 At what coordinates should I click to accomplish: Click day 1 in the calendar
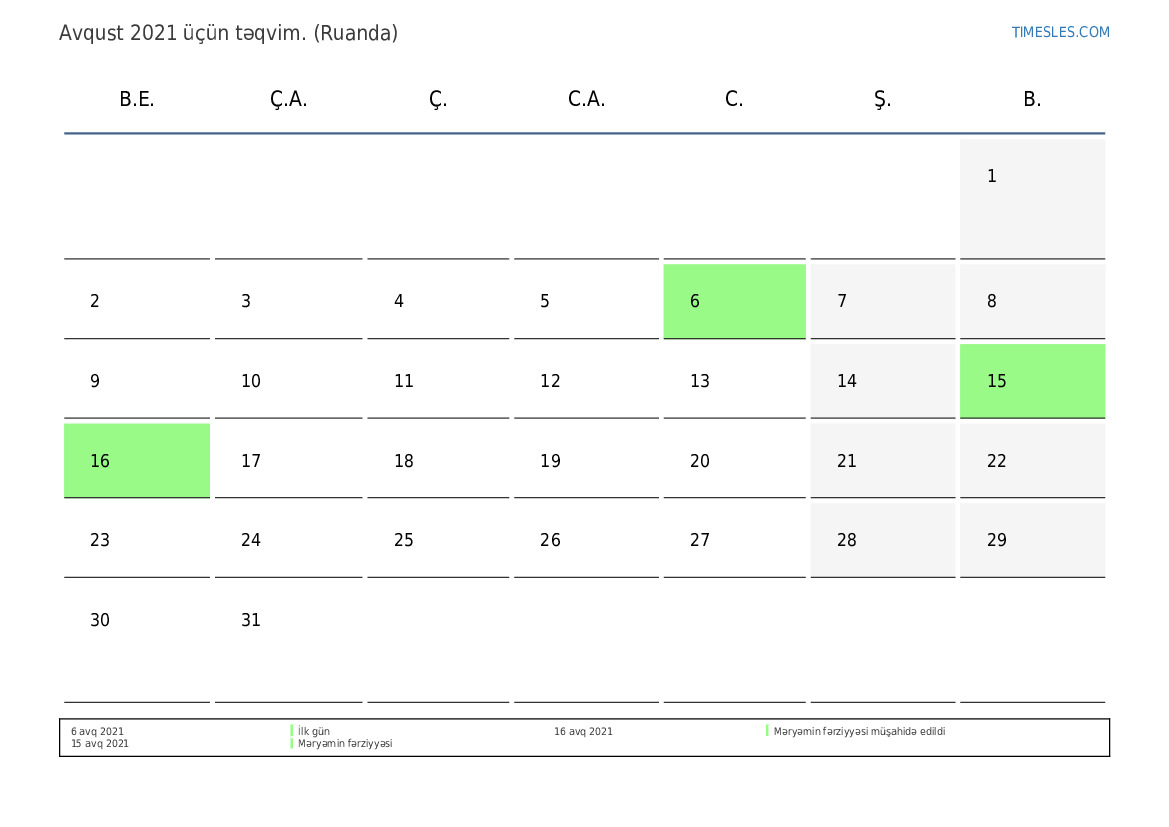(1033, 198)
